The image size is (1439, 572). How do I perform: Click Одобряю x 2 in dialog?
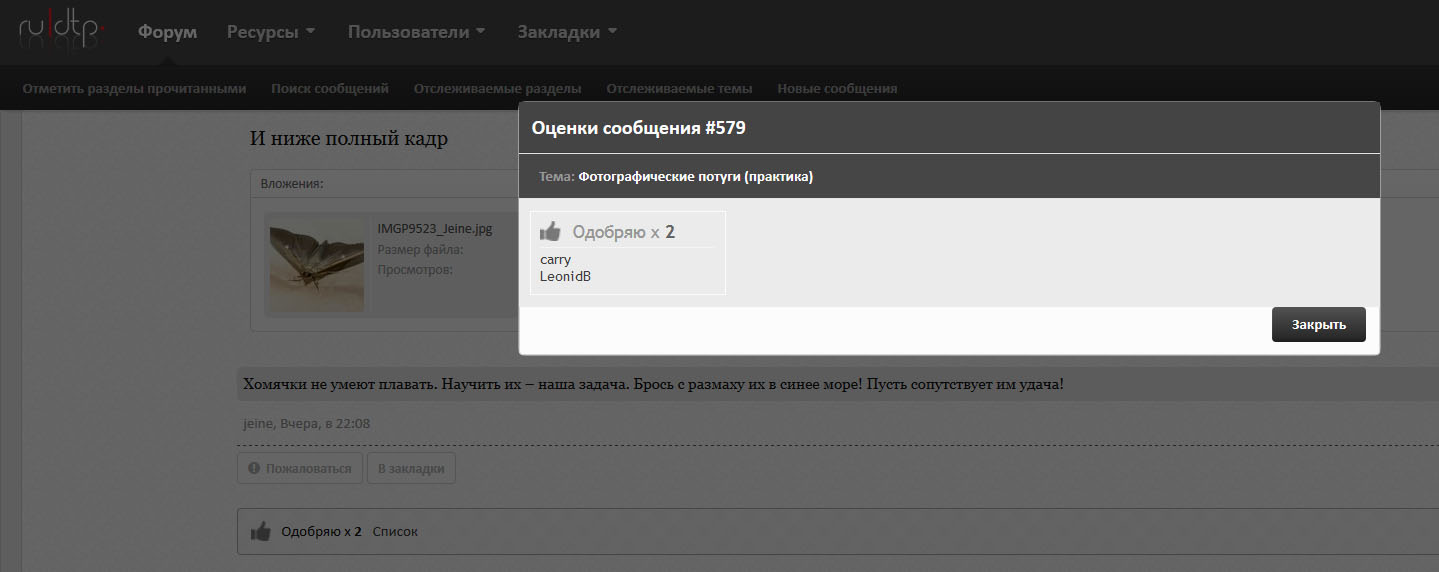(x=623, y=232)
